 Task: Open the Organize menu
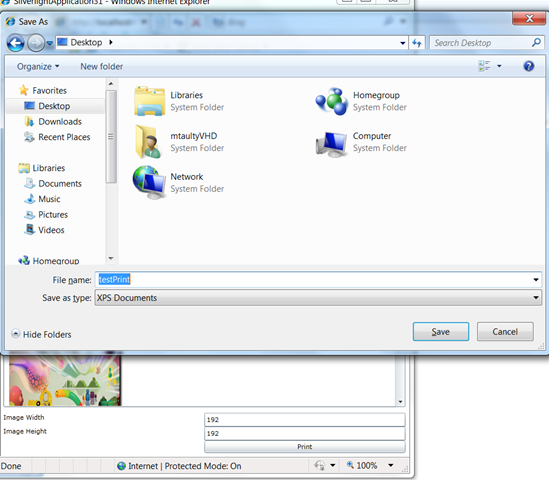point(38,67)
